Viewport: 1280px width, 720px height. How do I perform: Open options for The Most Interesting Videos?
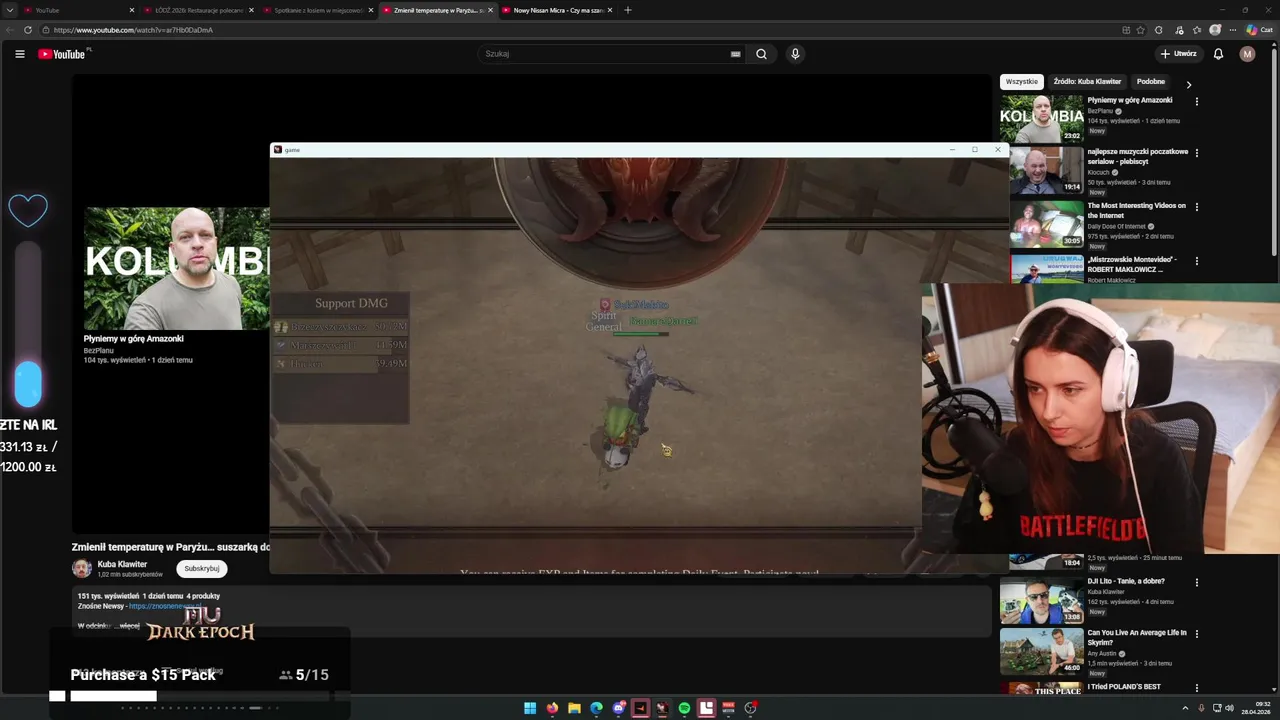(x=1196, y=207)
